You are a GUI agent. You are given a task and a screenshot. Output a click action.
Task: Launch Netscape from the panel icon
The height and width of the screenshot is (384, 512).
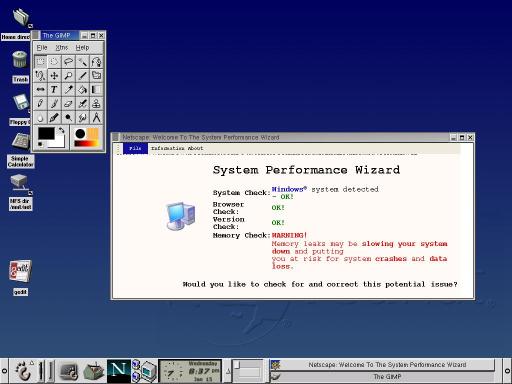(118, 371)
